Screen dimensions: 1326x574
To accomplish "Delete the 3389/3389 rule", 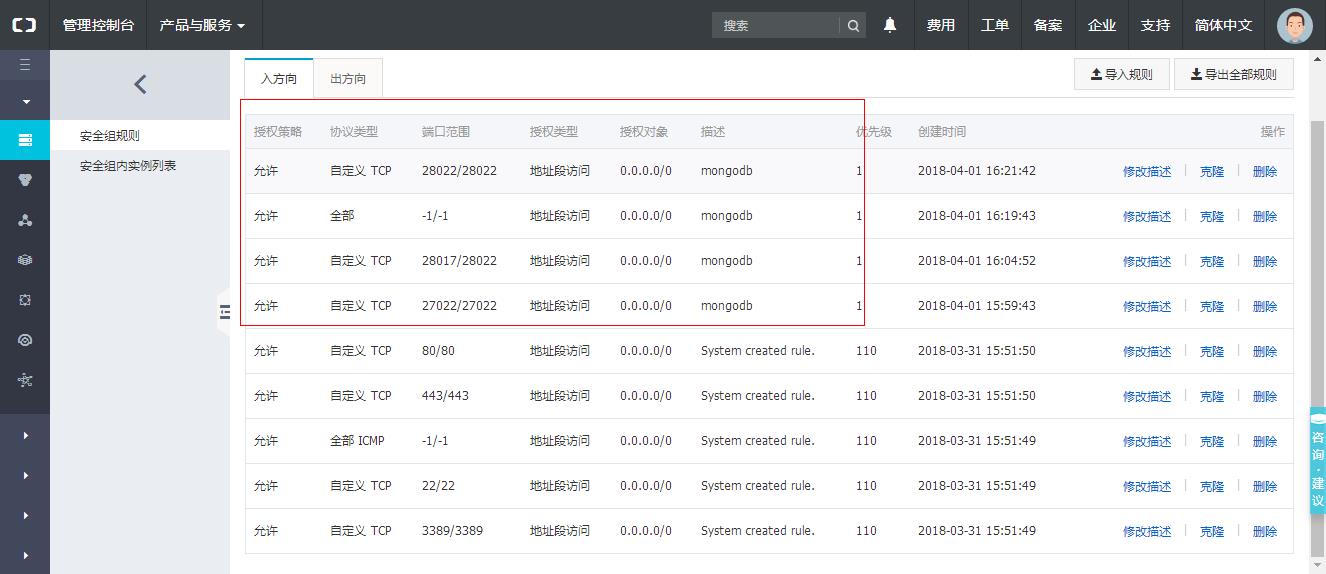I will coord(1265,532).
